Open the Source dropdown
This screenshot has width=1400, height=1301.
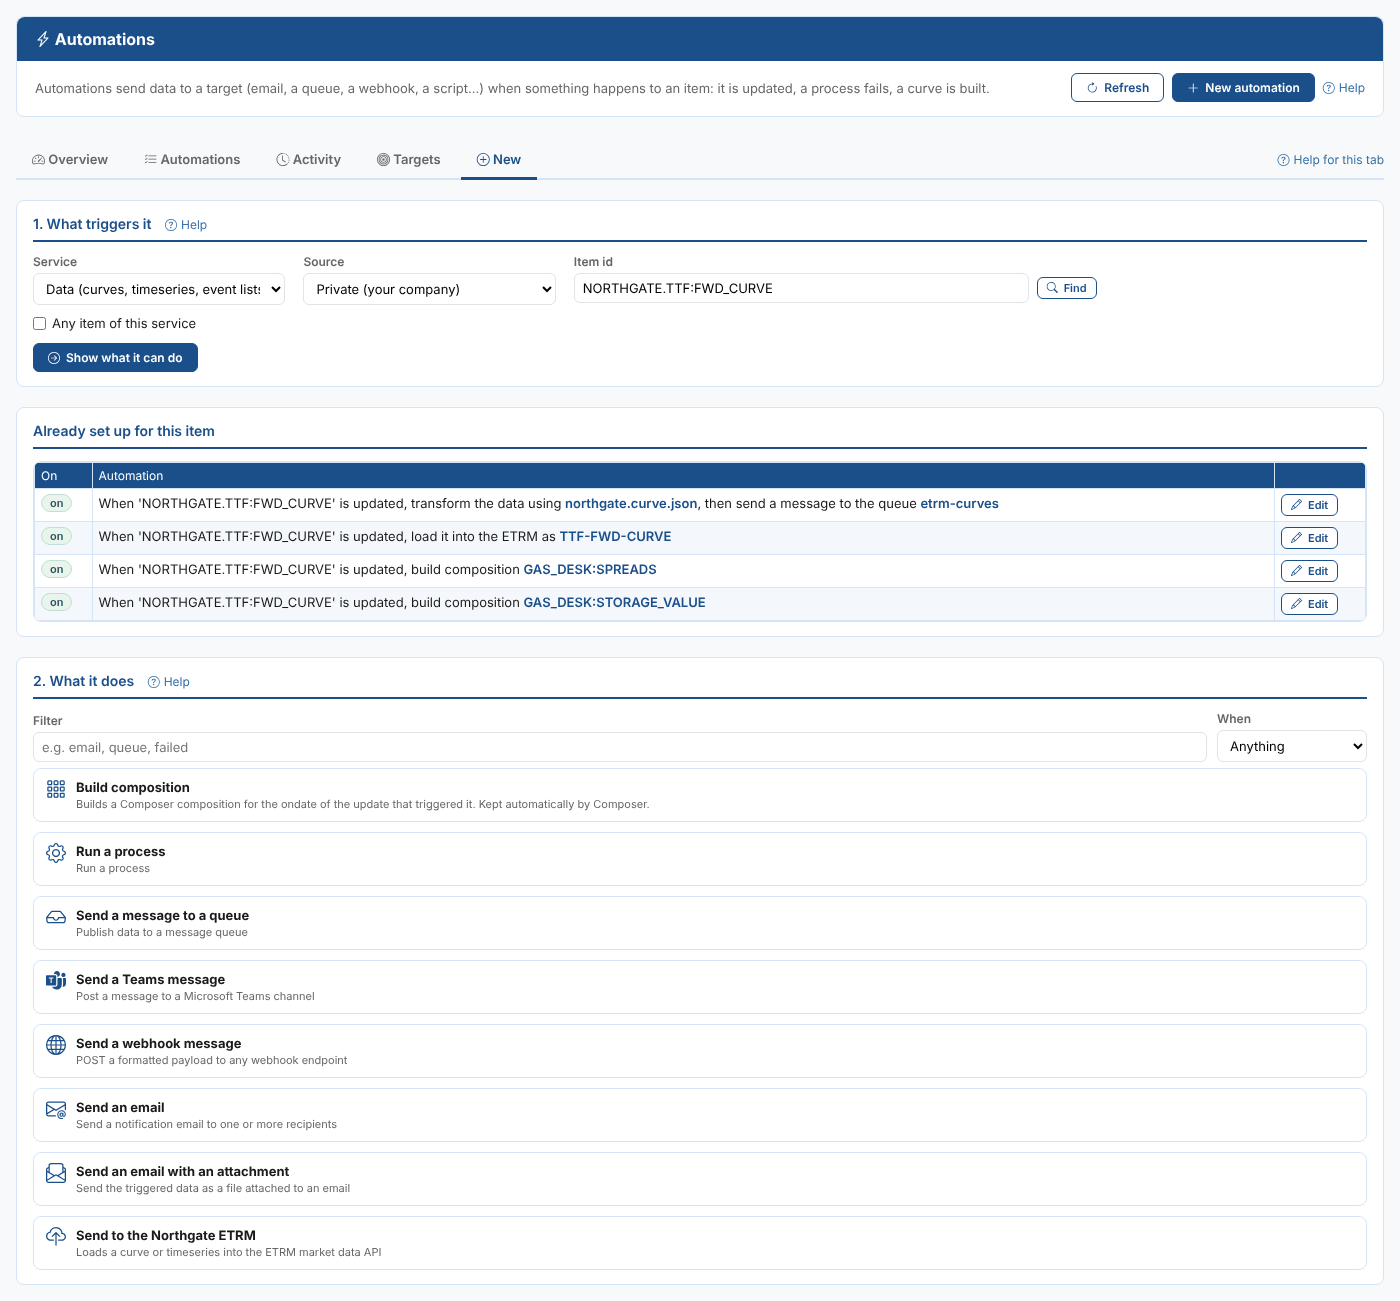pyautogui.click(x=429, y=289)
